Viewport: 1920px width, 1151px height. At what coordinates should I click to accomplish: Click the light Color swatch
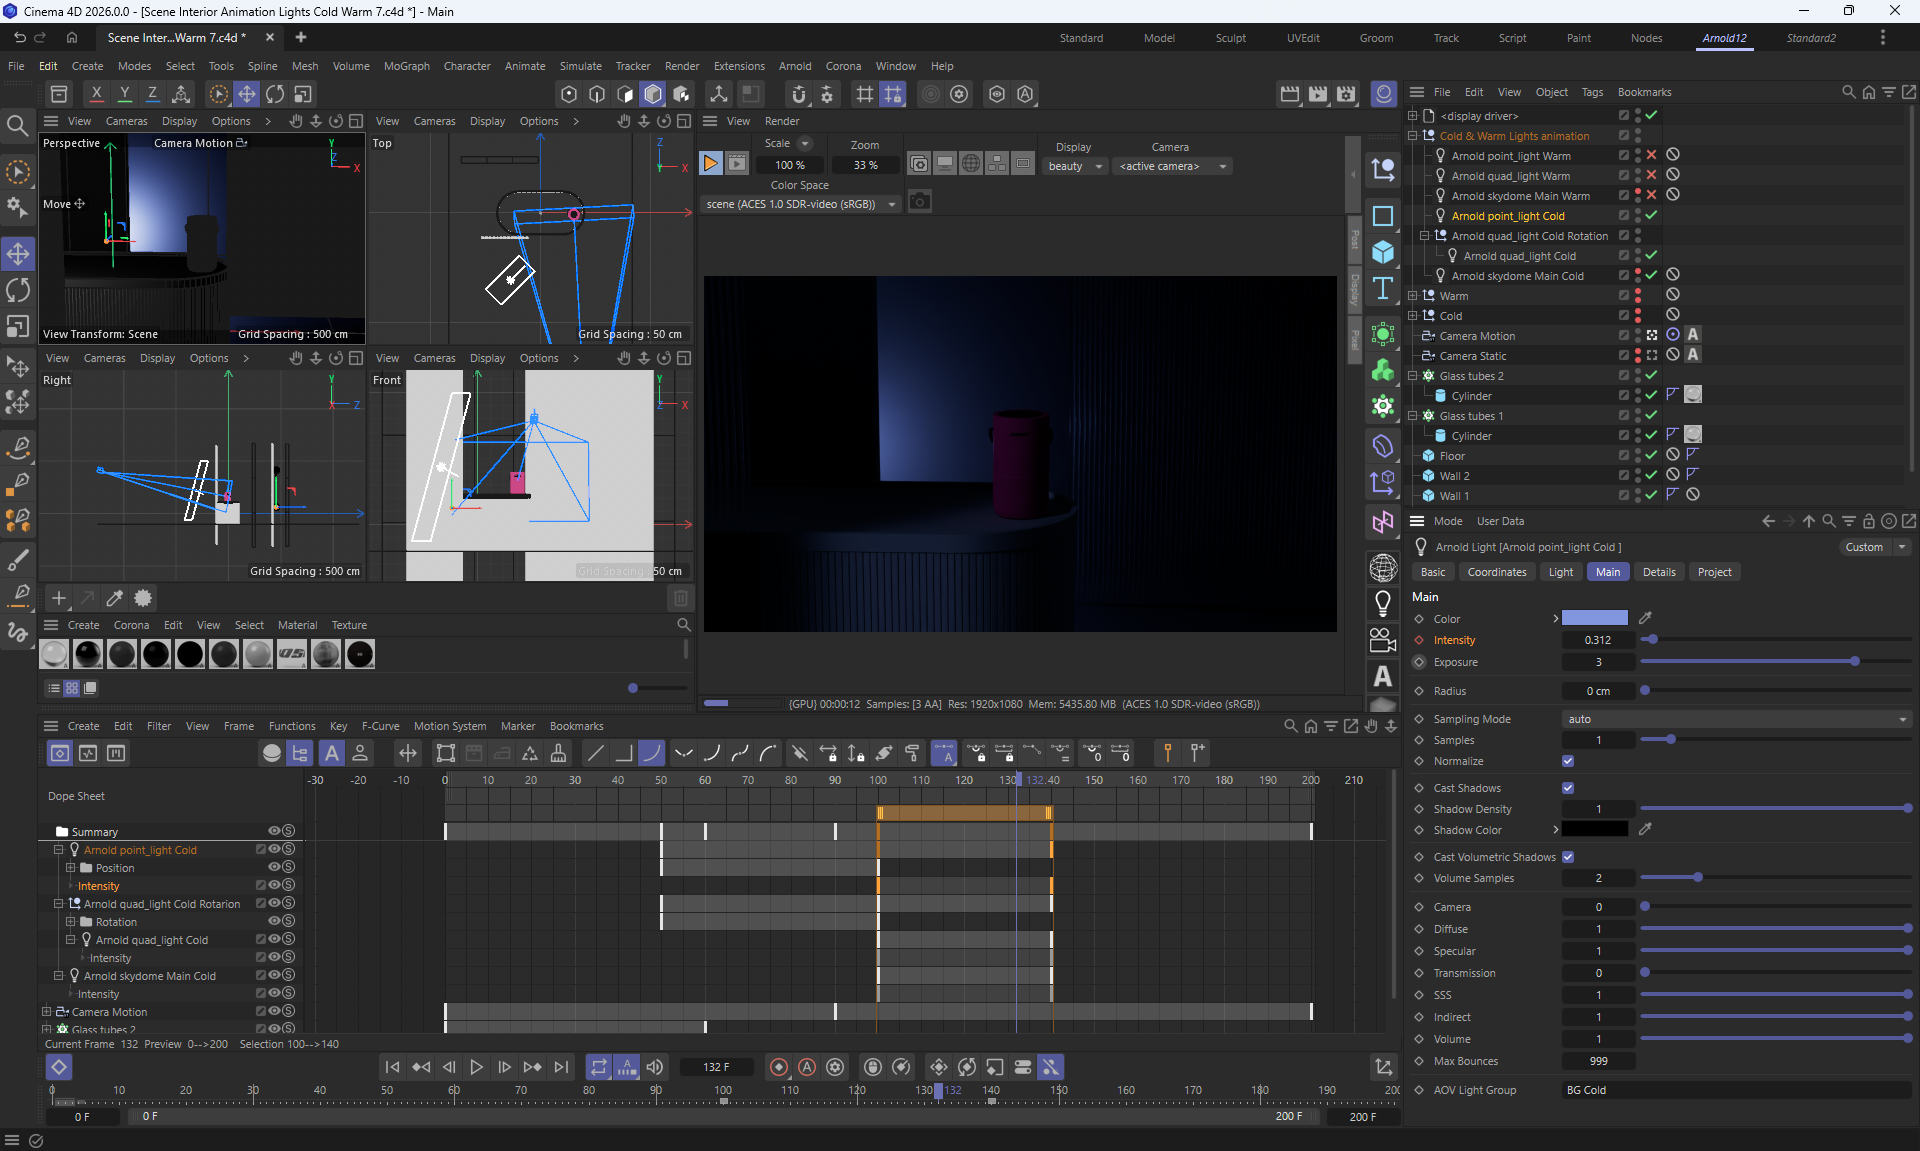(x=1594, y=618)
